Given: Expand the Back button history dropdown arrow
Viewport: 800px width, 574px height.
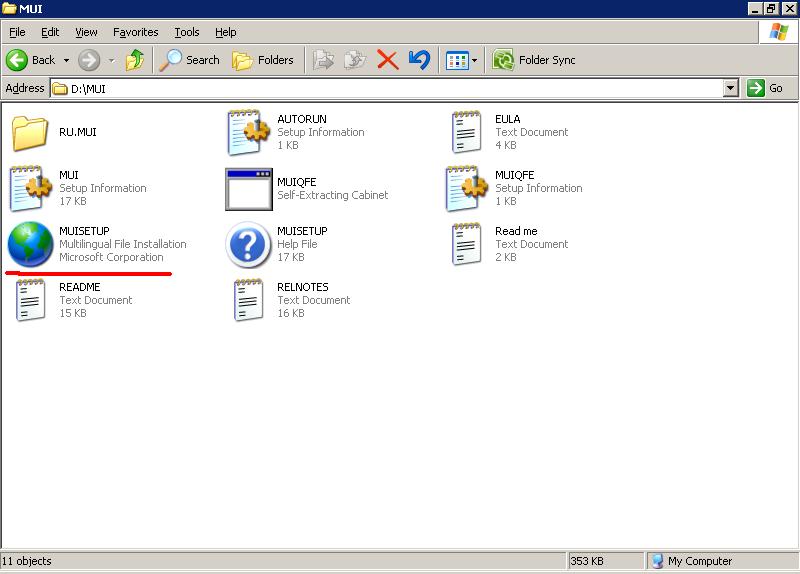Looking at the screenshot, I should [66, 60].
